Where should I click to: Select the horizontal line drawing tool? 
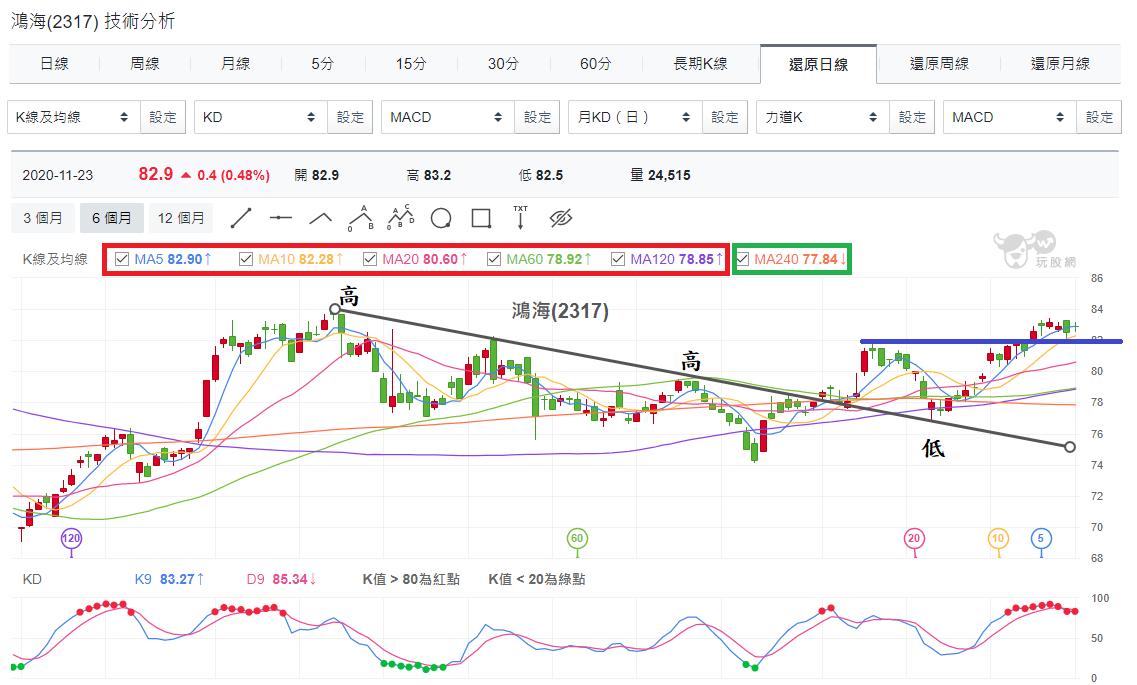(281, 218)
